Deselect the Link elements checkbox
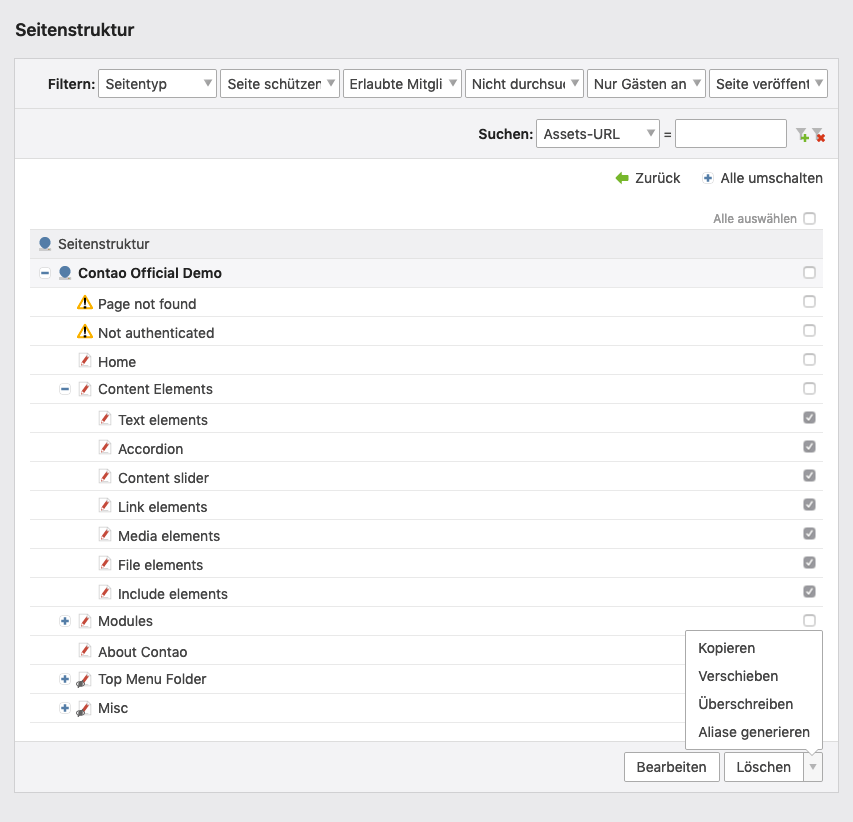 tap(809, 504)
